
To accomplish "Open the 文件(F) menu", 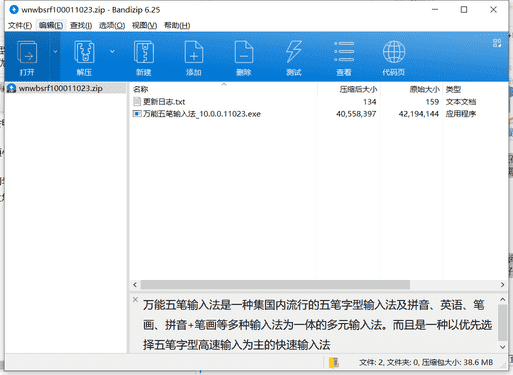I will pyautogui.click(x=20, y=25).
